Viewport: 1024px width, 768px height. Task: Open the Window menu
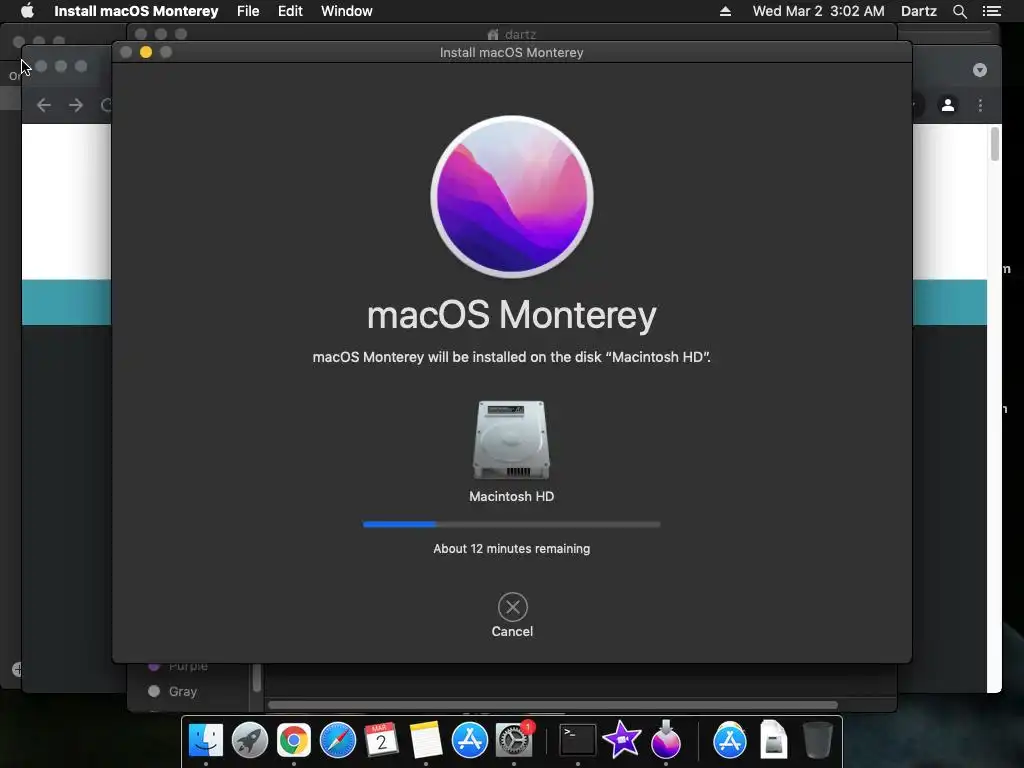[347, 11]
